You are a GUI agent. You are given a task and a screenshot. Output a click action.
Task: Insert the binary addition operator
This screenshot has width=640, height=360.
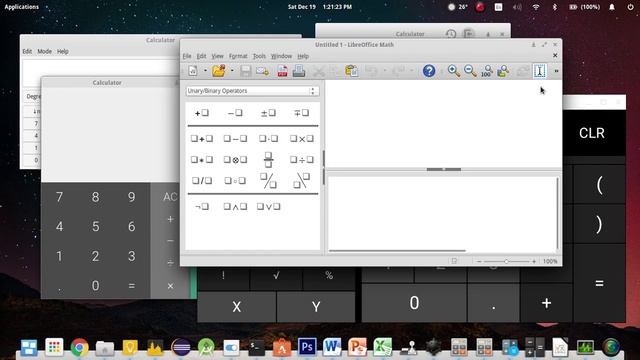pos(202,139)
